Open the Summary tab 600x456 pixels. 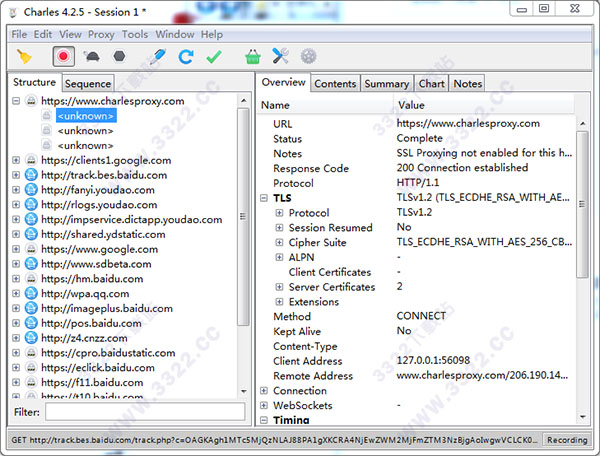coord(386,83)
